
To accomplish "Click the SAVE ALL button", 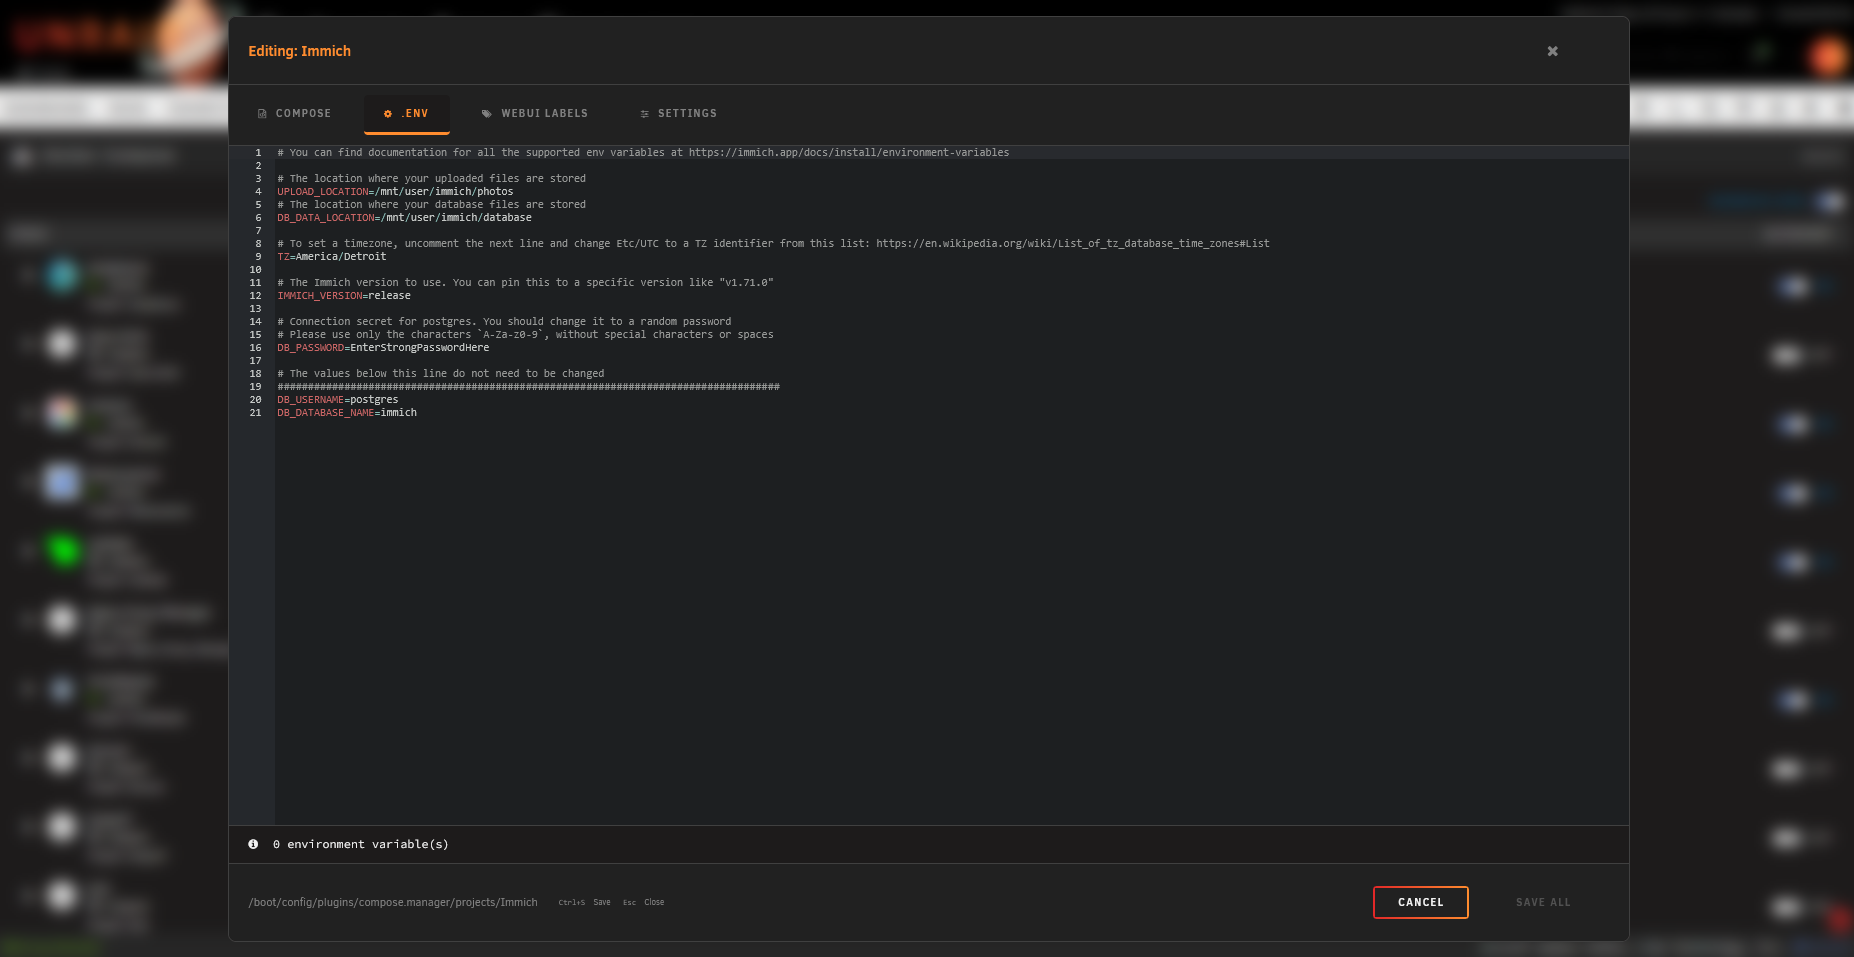I will point(1543,903).
